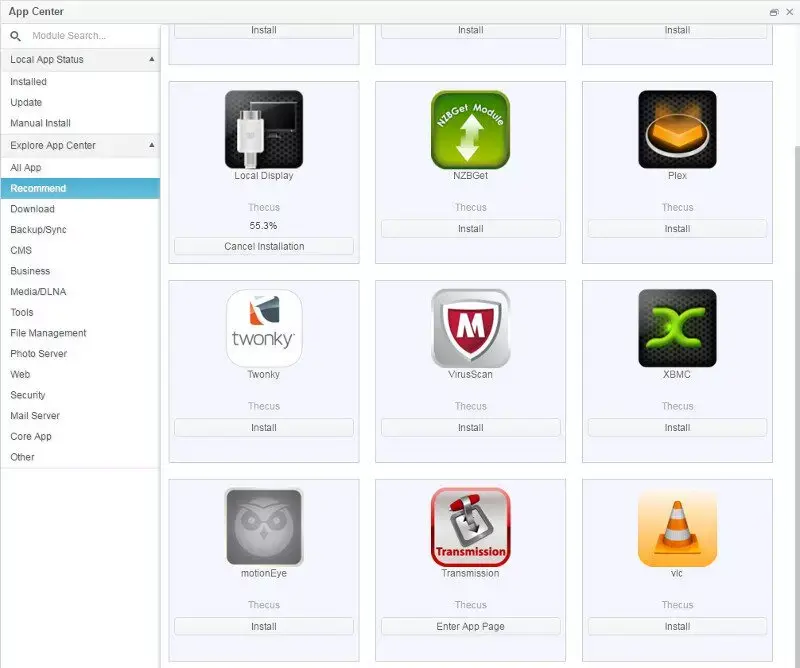Image resolution: width=800 pixels, height=668 pixels.
Task: Select the Security category
Action: pos(80,395)
